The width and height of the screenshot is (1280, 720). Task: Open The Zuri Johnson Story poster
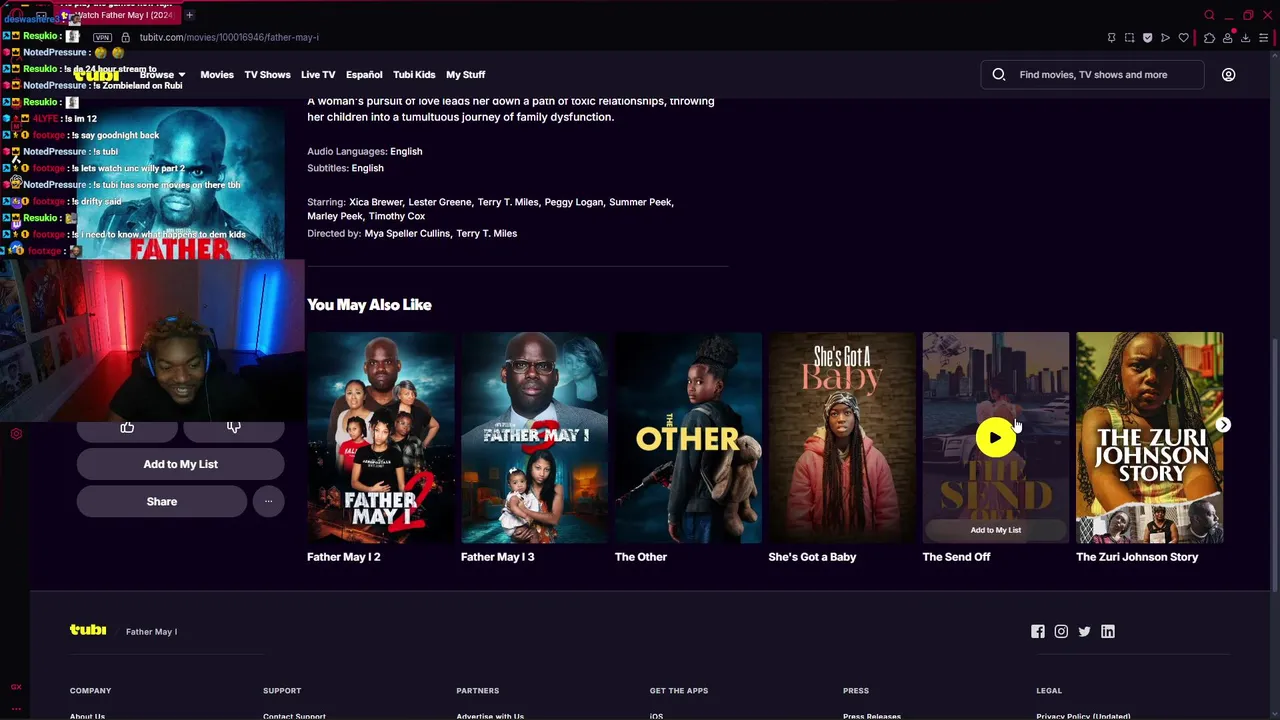click(x=1150, y=437)
